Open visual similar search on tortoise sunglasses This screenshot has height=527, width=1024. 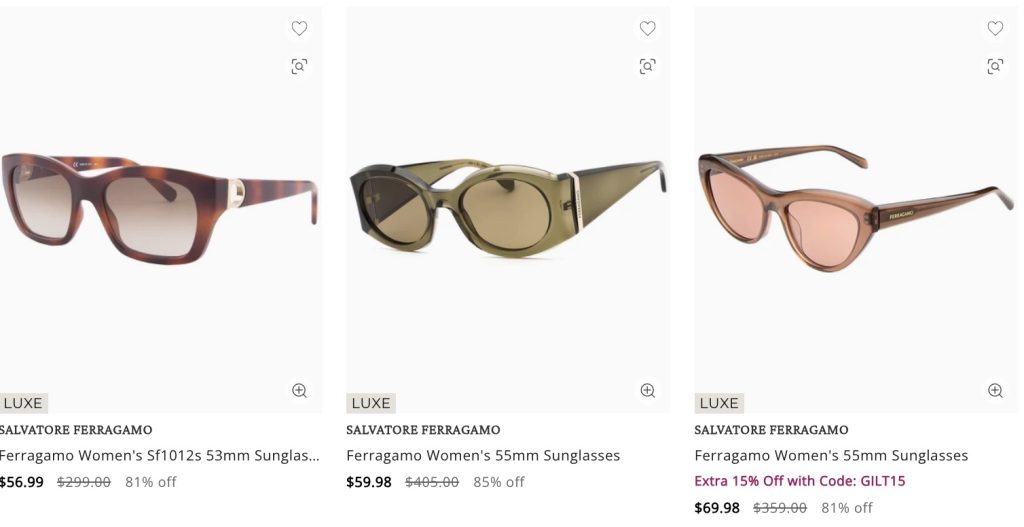tap(299, 66)
